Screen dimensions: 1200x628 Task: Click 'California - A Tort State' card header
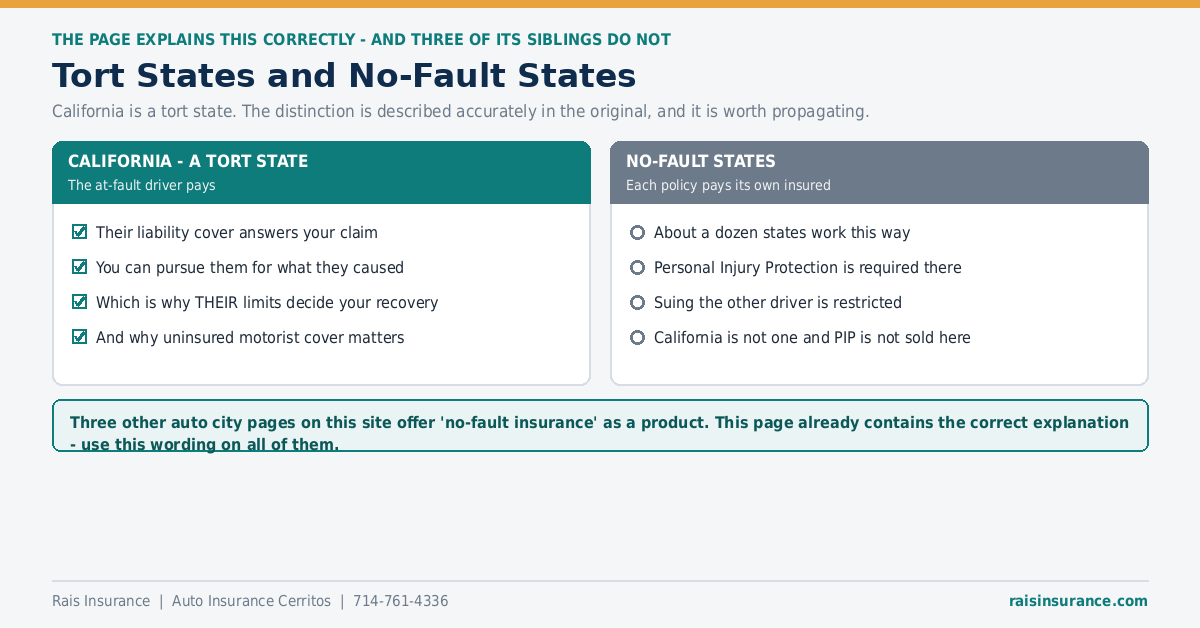(x=321, y=172)
